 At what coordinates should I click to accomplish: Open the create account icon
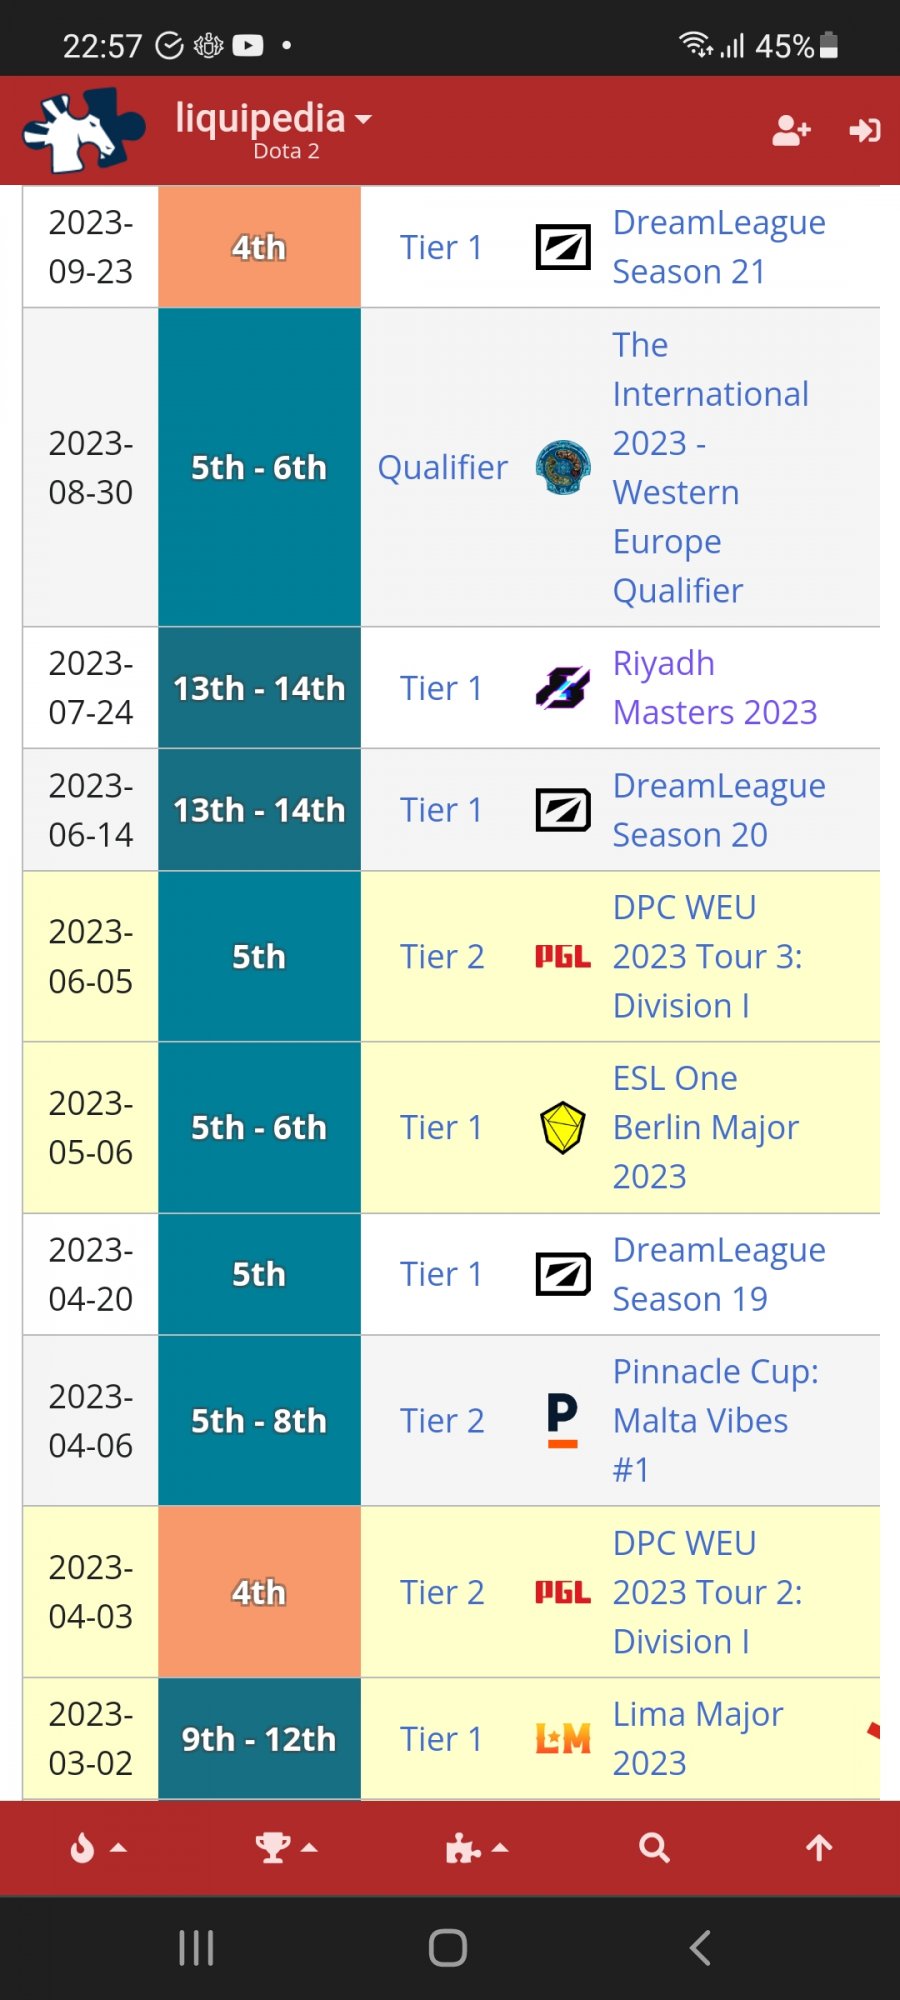[791, 130]
